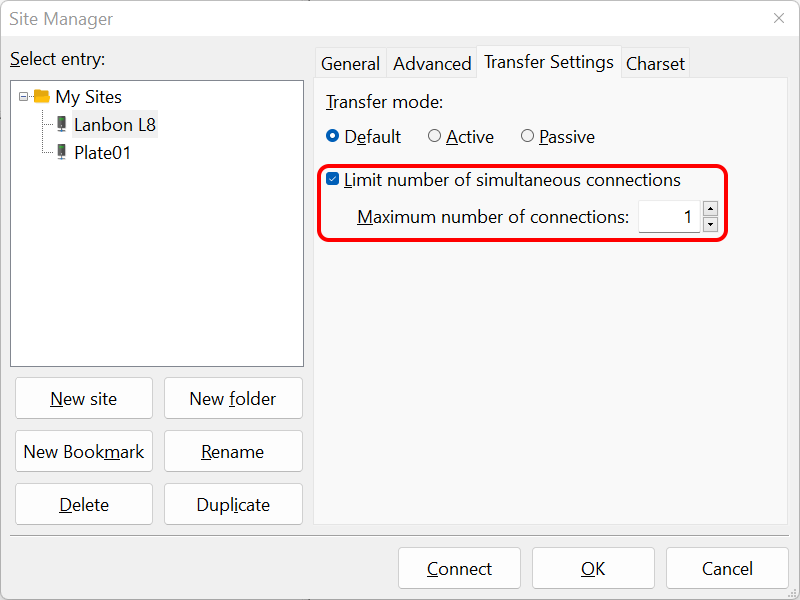800x600 pixels.
Task: Click the New site button
Action: tap(84, 398)
